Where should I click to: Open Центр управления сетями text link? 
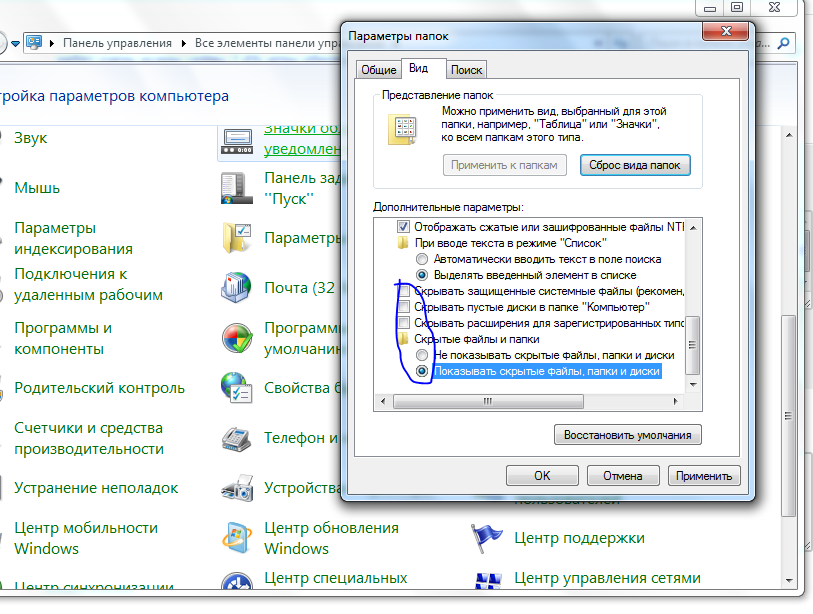607,578
